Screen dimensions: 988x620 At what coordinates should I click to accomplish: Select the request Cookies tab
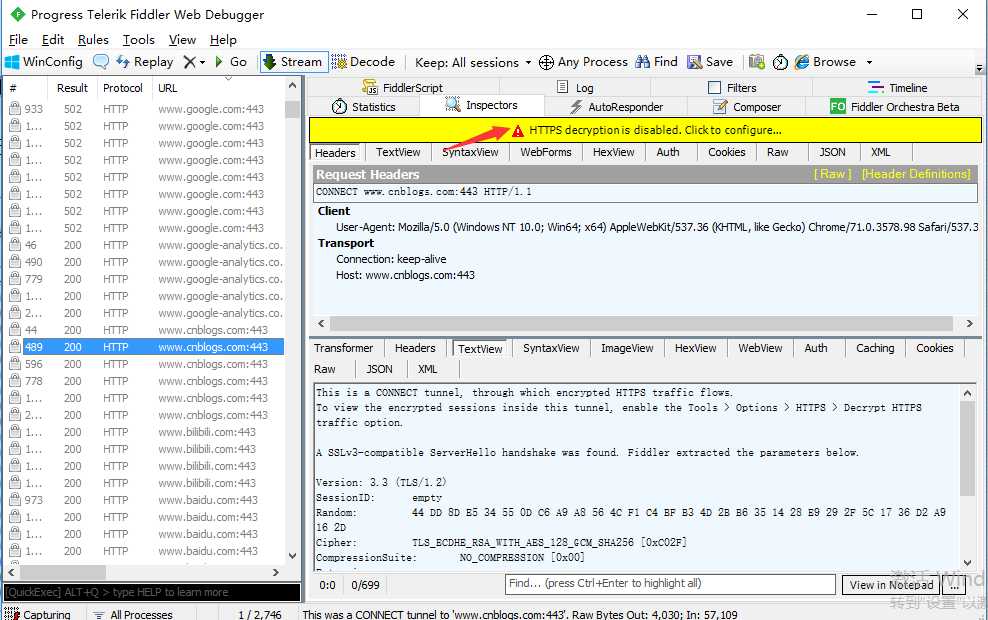(x=727, y=152)
